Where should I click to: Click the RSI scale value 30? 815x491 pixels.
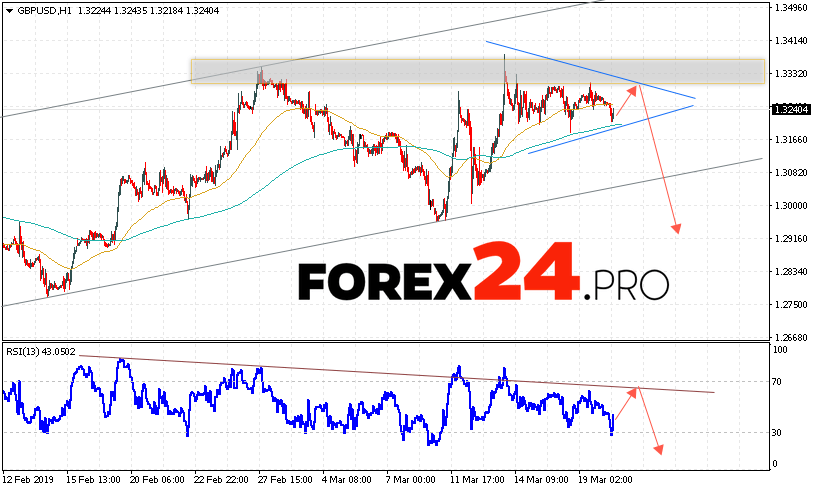777,433
